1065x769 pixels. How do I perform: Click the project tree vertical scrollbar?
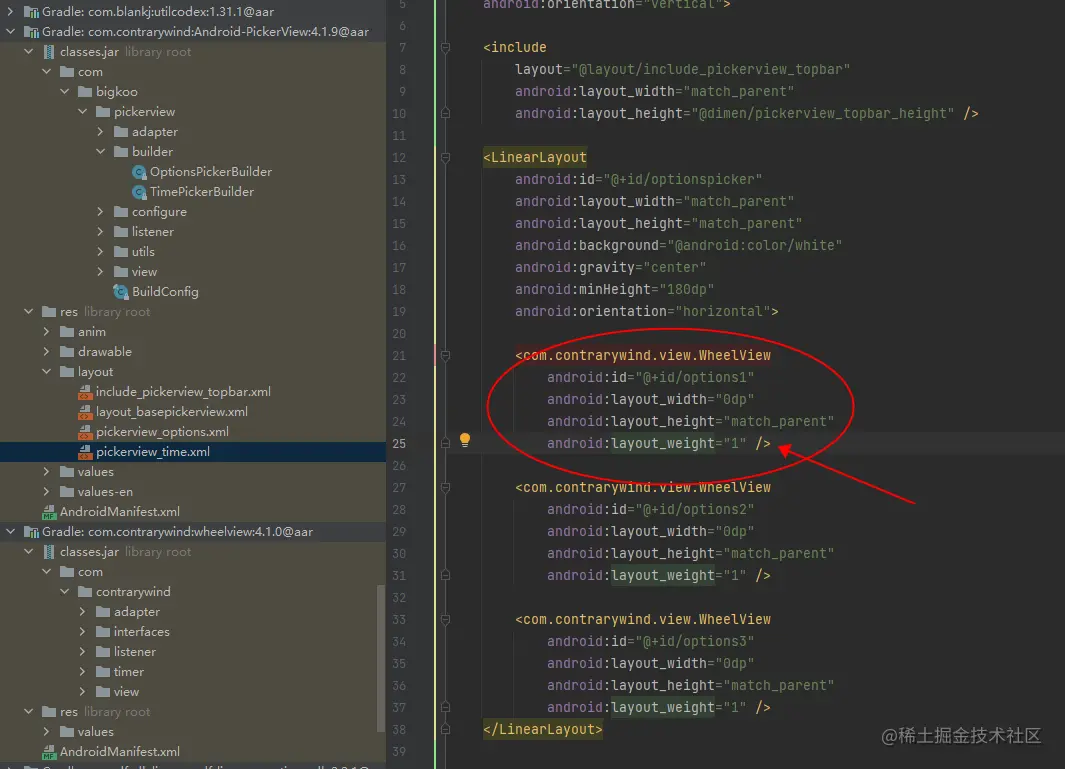[x=380, y=659]
